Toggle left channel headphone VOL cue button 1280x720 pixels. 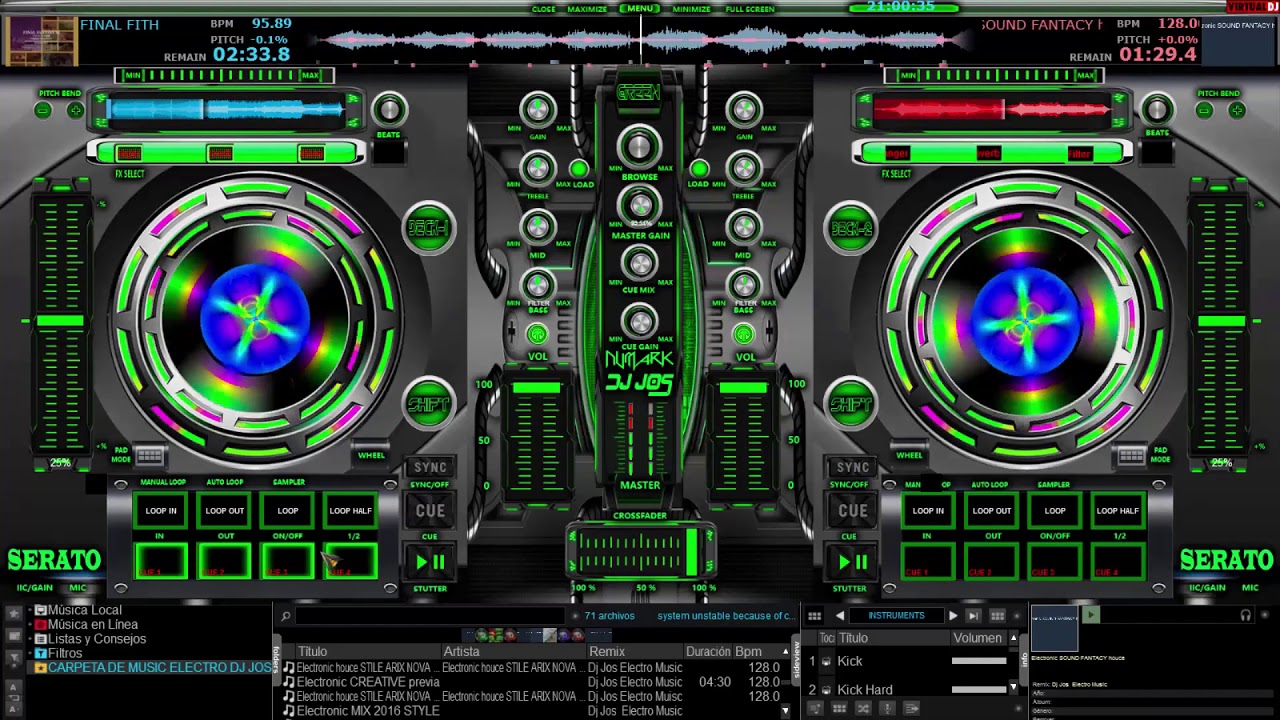(x=538, y=335)
